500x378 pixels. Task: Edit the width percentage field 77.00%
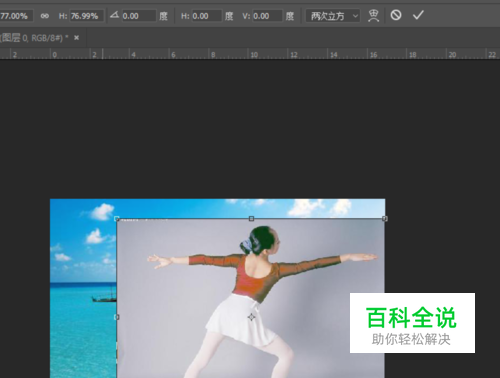16,16
